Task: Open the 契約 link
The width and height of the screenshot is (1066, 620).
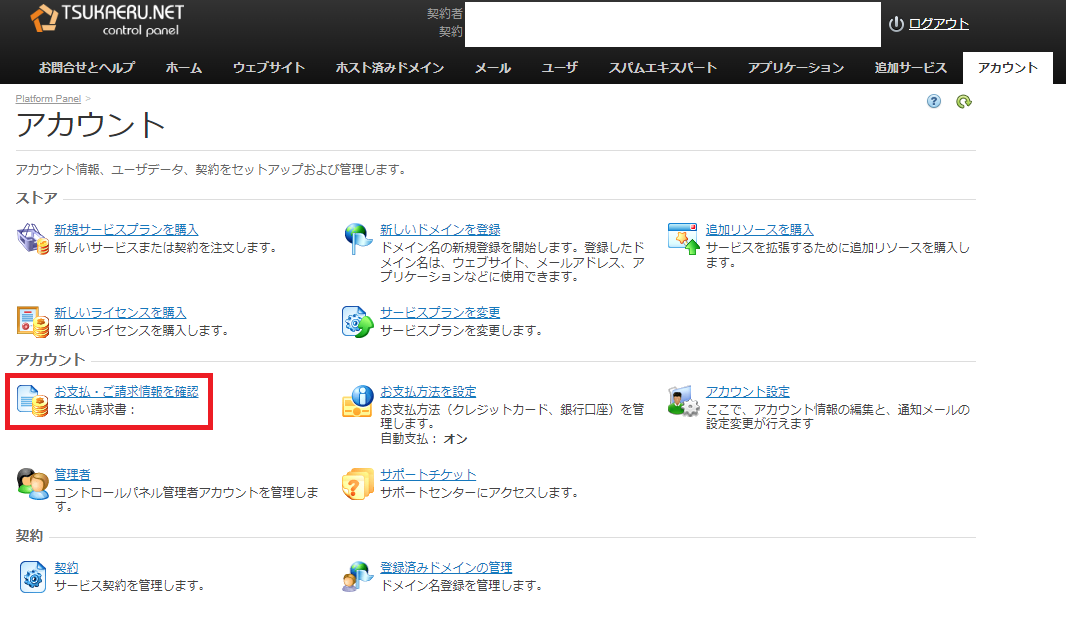Action: 67,568
